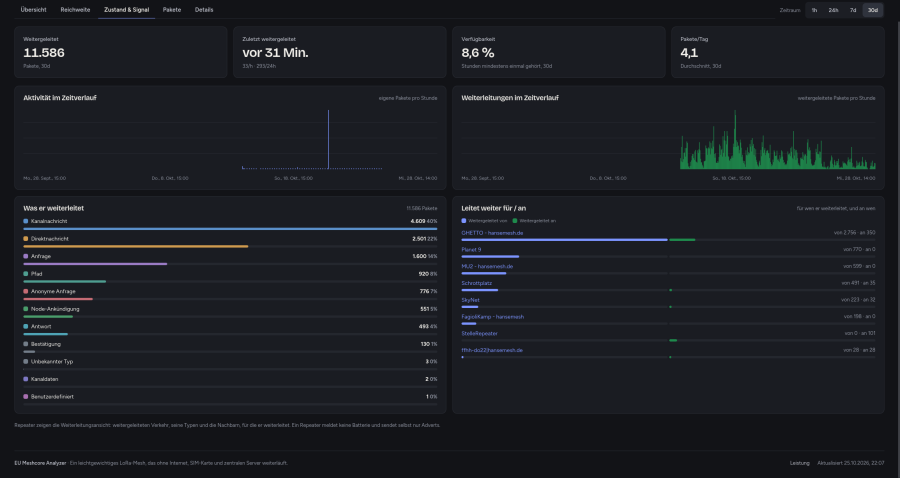Click the 'Was er weiterleitet' heading
Screen dimensions: 900x478
tap(53, 208)
